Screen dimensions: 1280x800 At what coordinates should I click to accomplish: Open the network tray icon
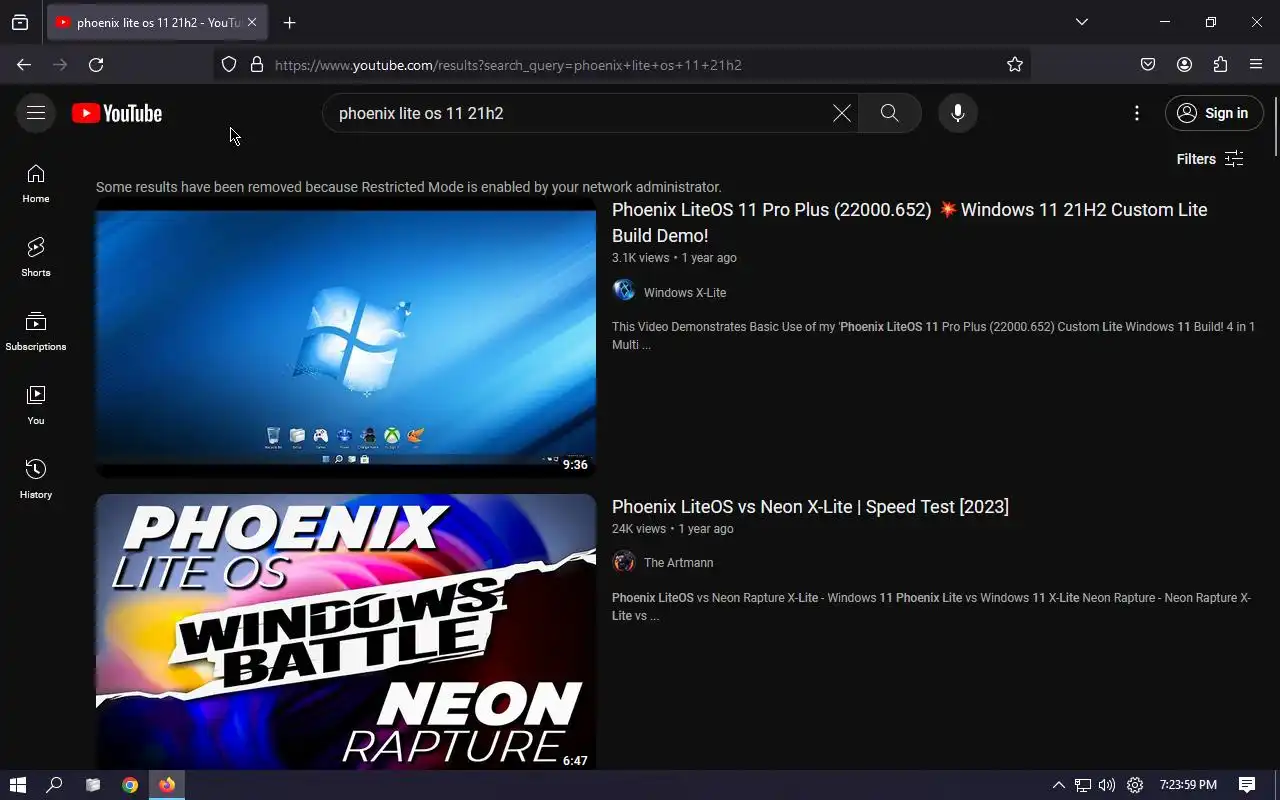pos(1083,785)
